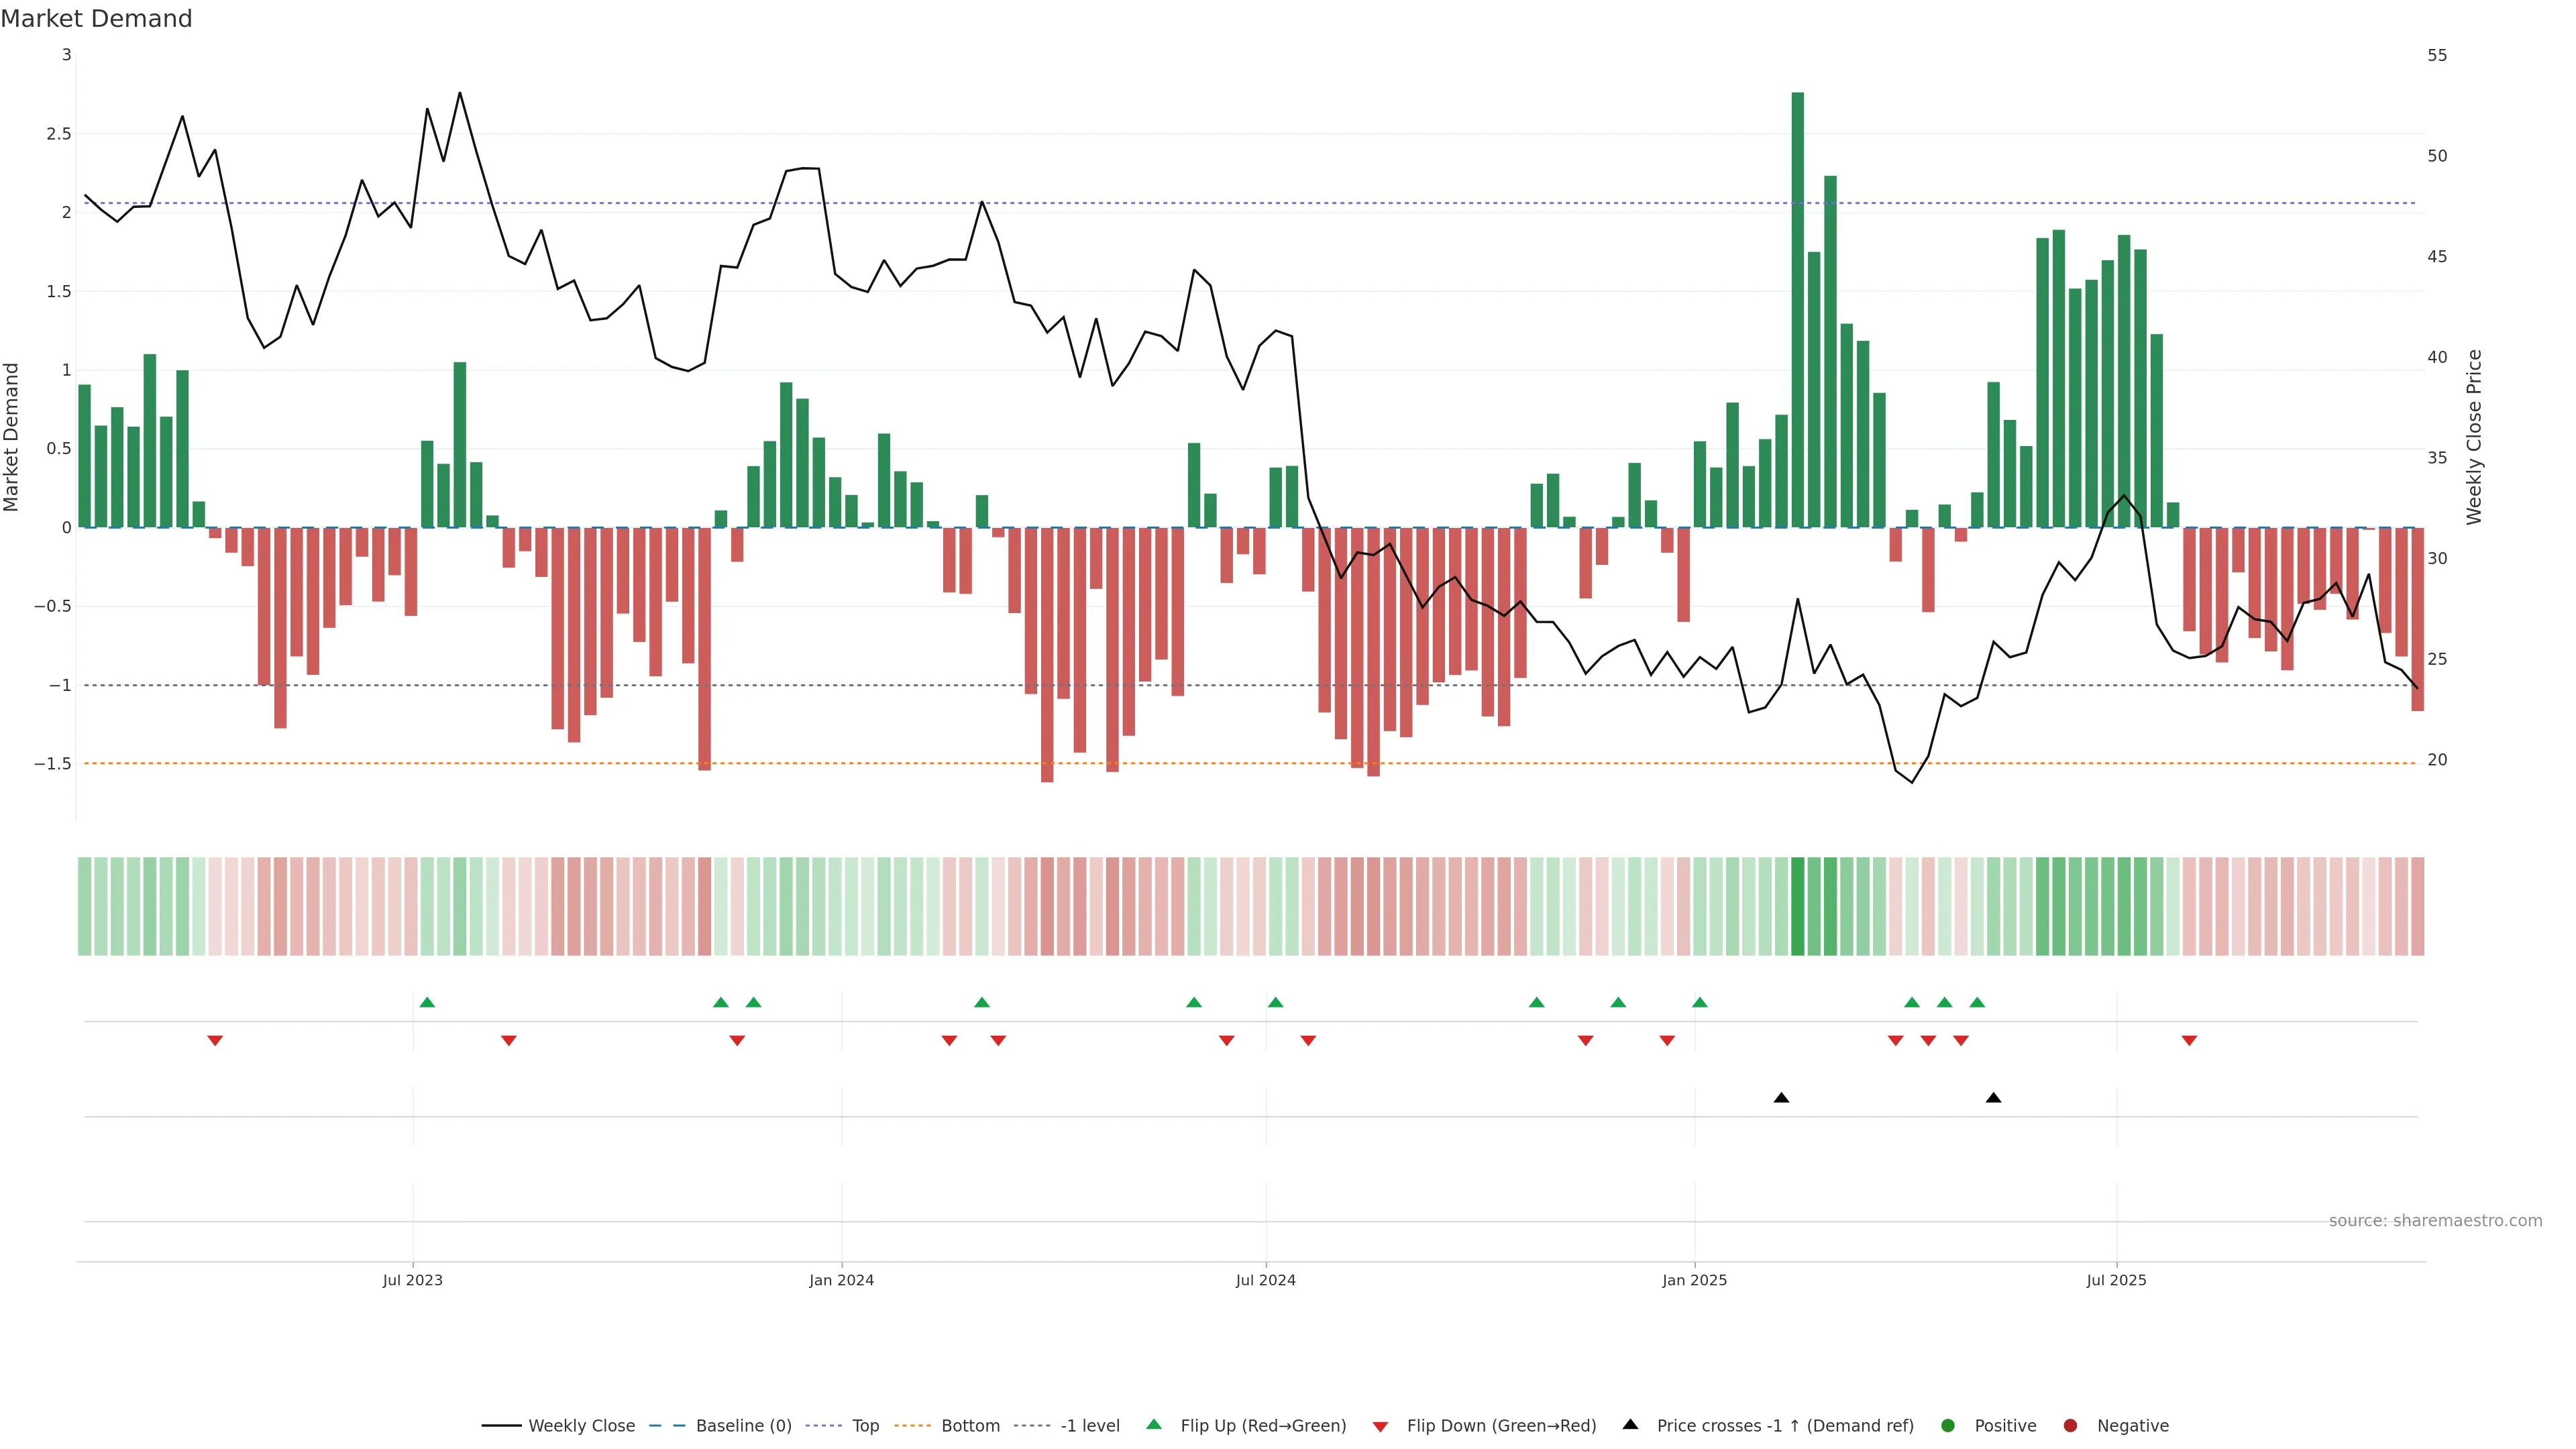The image size is (2576, 1449).
Task: Click red Negative circle in legend
Action: (2070, 1426)
